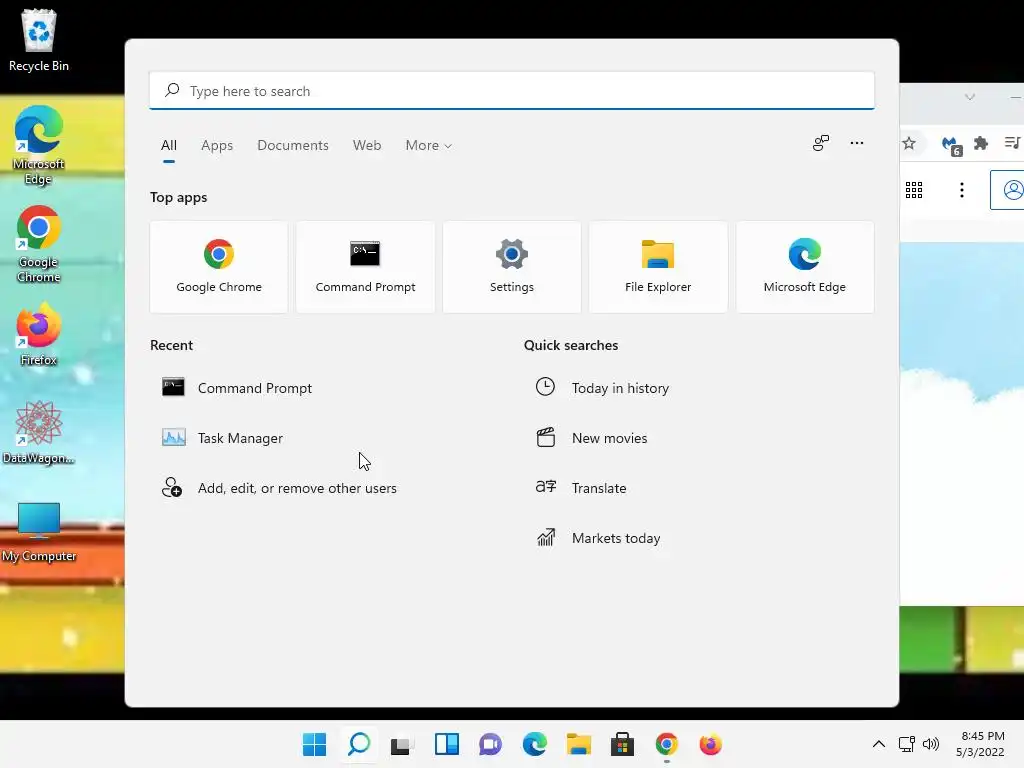Image resolution: width=1024 pixels, height=768 pixels.
Task: Click the search feedback/accounts icon
Action: (x=821, y=143)
